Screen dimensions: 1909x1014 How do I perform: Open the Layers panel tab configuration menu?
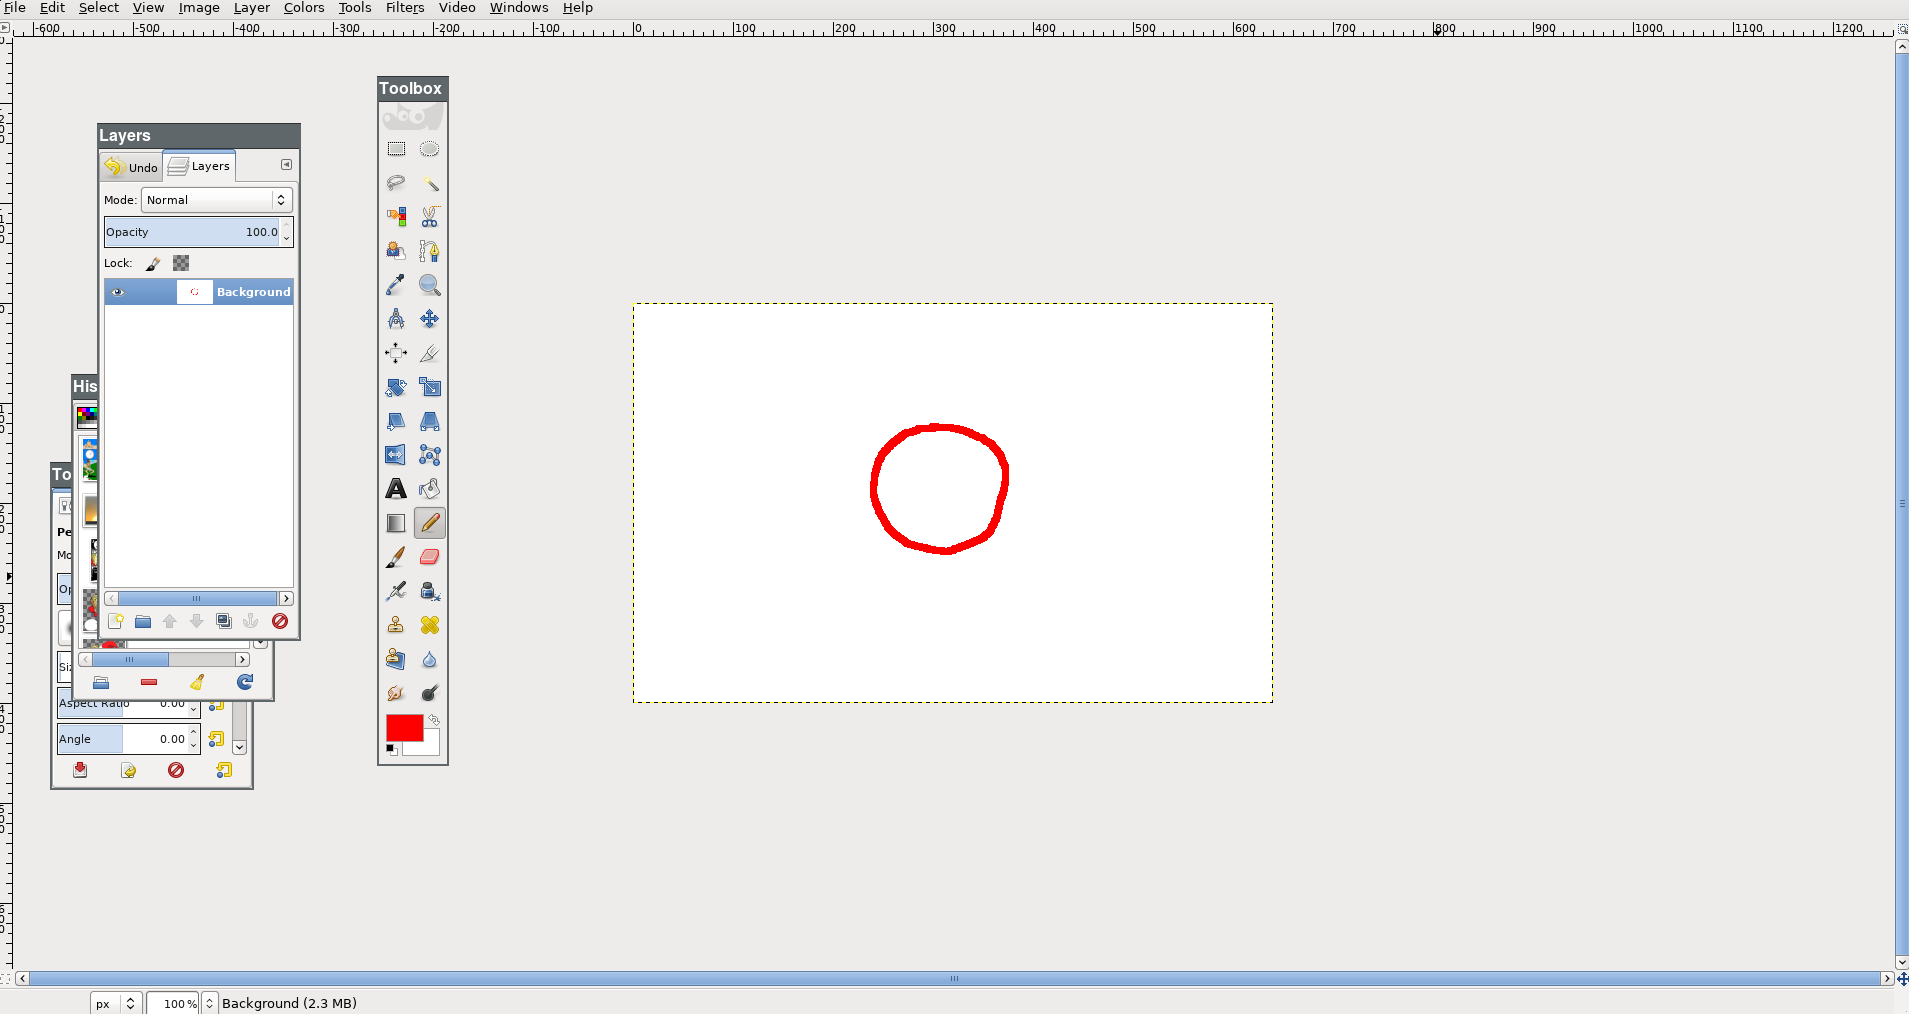(x=286, y=165)
